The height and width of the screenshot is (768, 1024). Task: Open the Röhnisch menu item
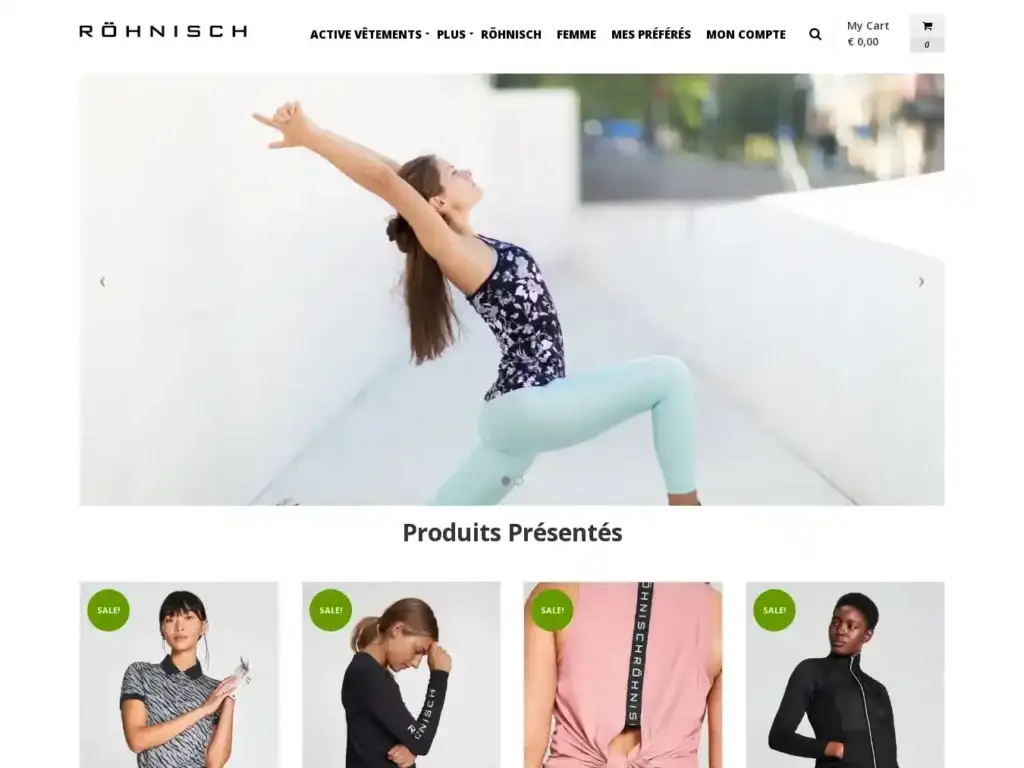pos(511,35)
